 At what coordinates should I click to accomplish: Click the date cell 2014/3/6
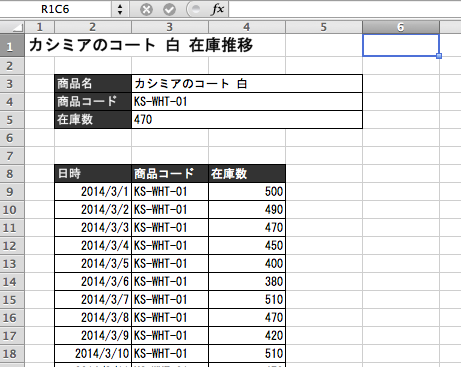click(93, 282)
